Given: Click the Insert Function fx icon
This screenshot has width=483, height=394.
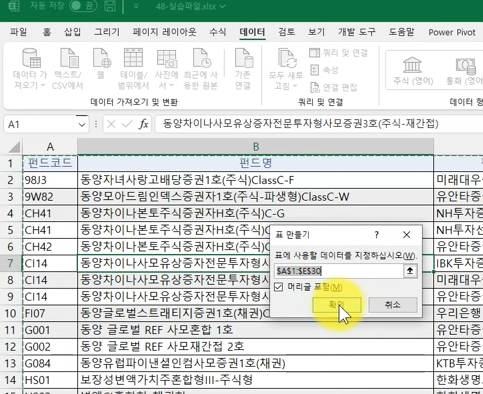Looking at the screenshot, I should coord(143,124).
